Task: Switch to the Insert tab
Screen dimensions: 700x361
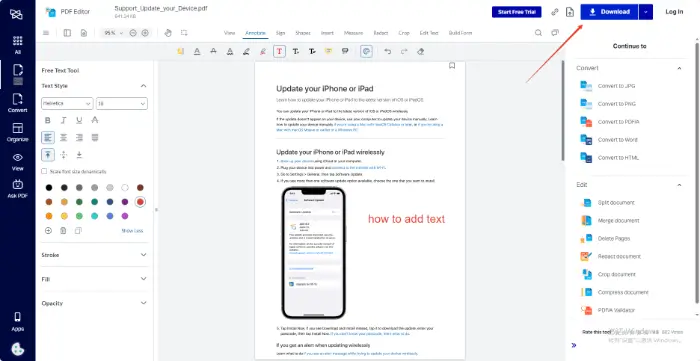Action: [x=327, y=33]
